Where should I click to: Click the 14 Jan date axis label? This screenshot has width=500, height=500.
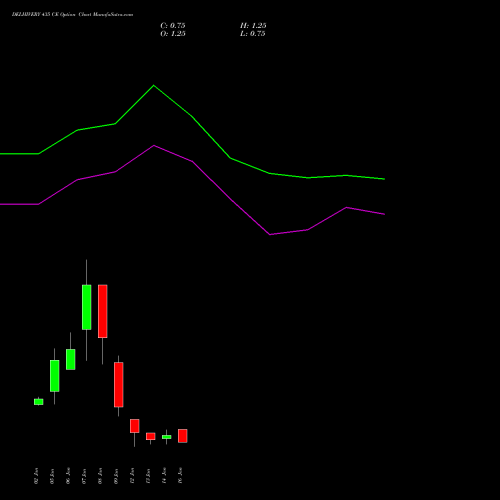click(x=164, y=476)
